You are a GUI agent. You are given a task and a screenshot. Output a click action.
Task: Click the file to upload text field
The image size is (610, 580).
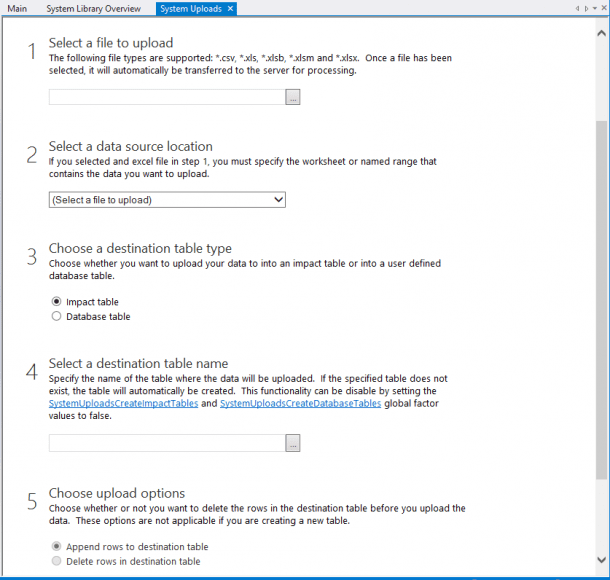point(166,98)
